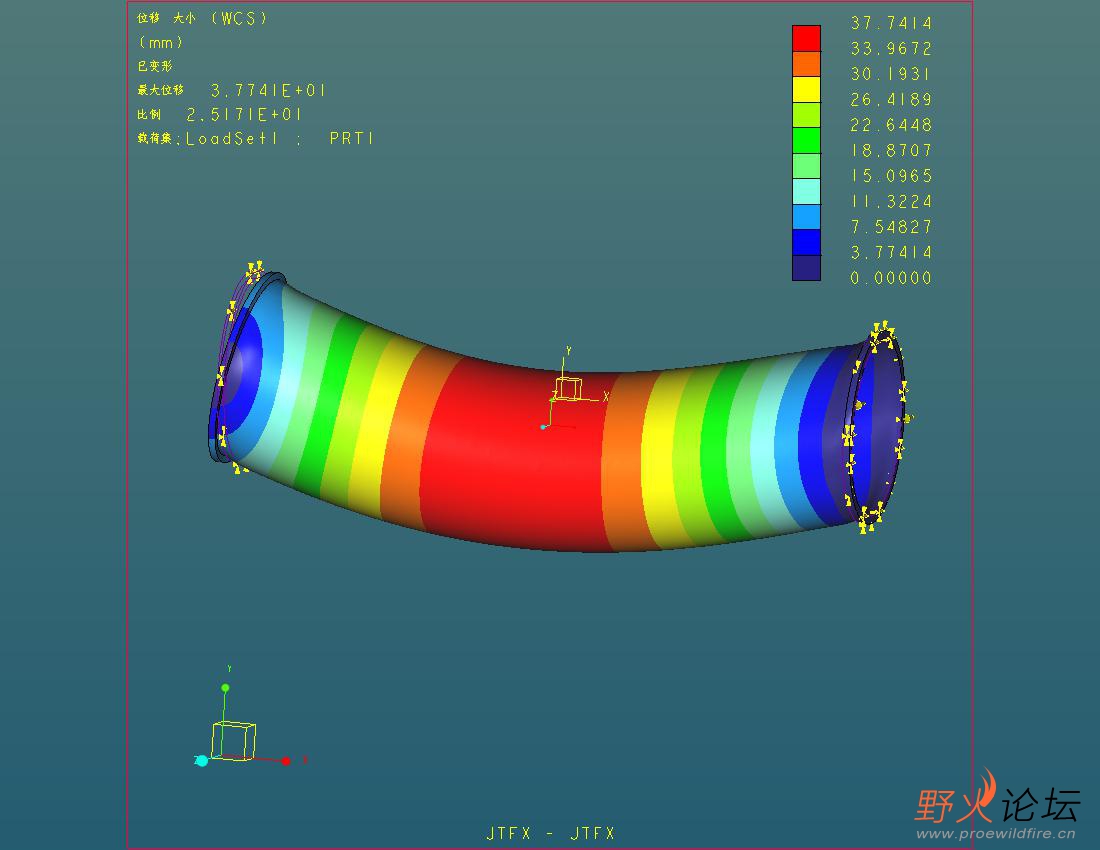Image resolution: width=1100 pixels, height=850 pixels.
Task: Click the blue legend swatch beside 7.54827
Action: tap(806, 243)
